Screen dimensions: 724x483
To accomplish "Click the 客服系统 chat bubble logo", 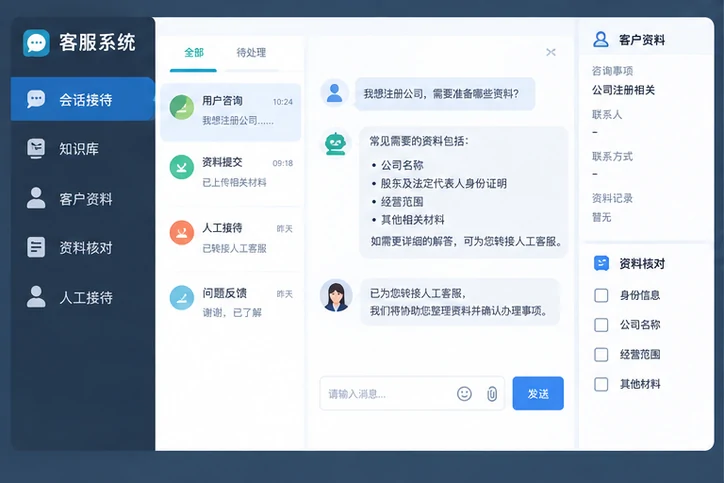I will 36,43.
